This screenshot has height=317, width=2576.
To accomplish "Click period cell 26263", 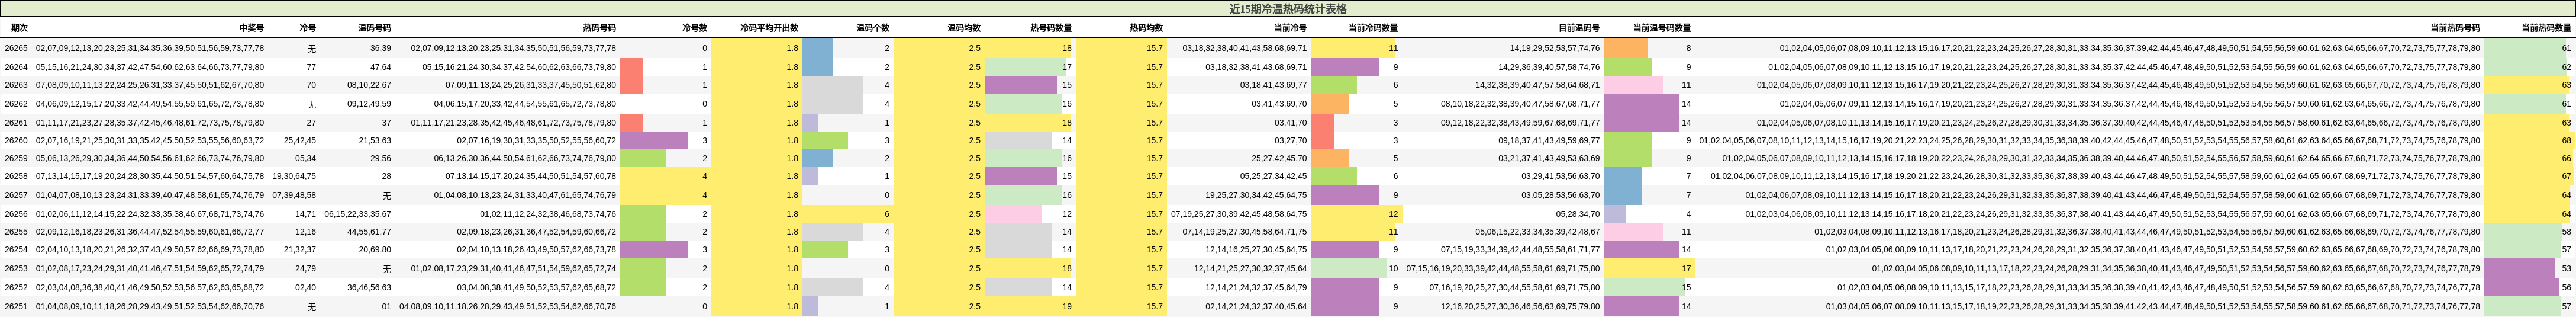I will (16, 85).
